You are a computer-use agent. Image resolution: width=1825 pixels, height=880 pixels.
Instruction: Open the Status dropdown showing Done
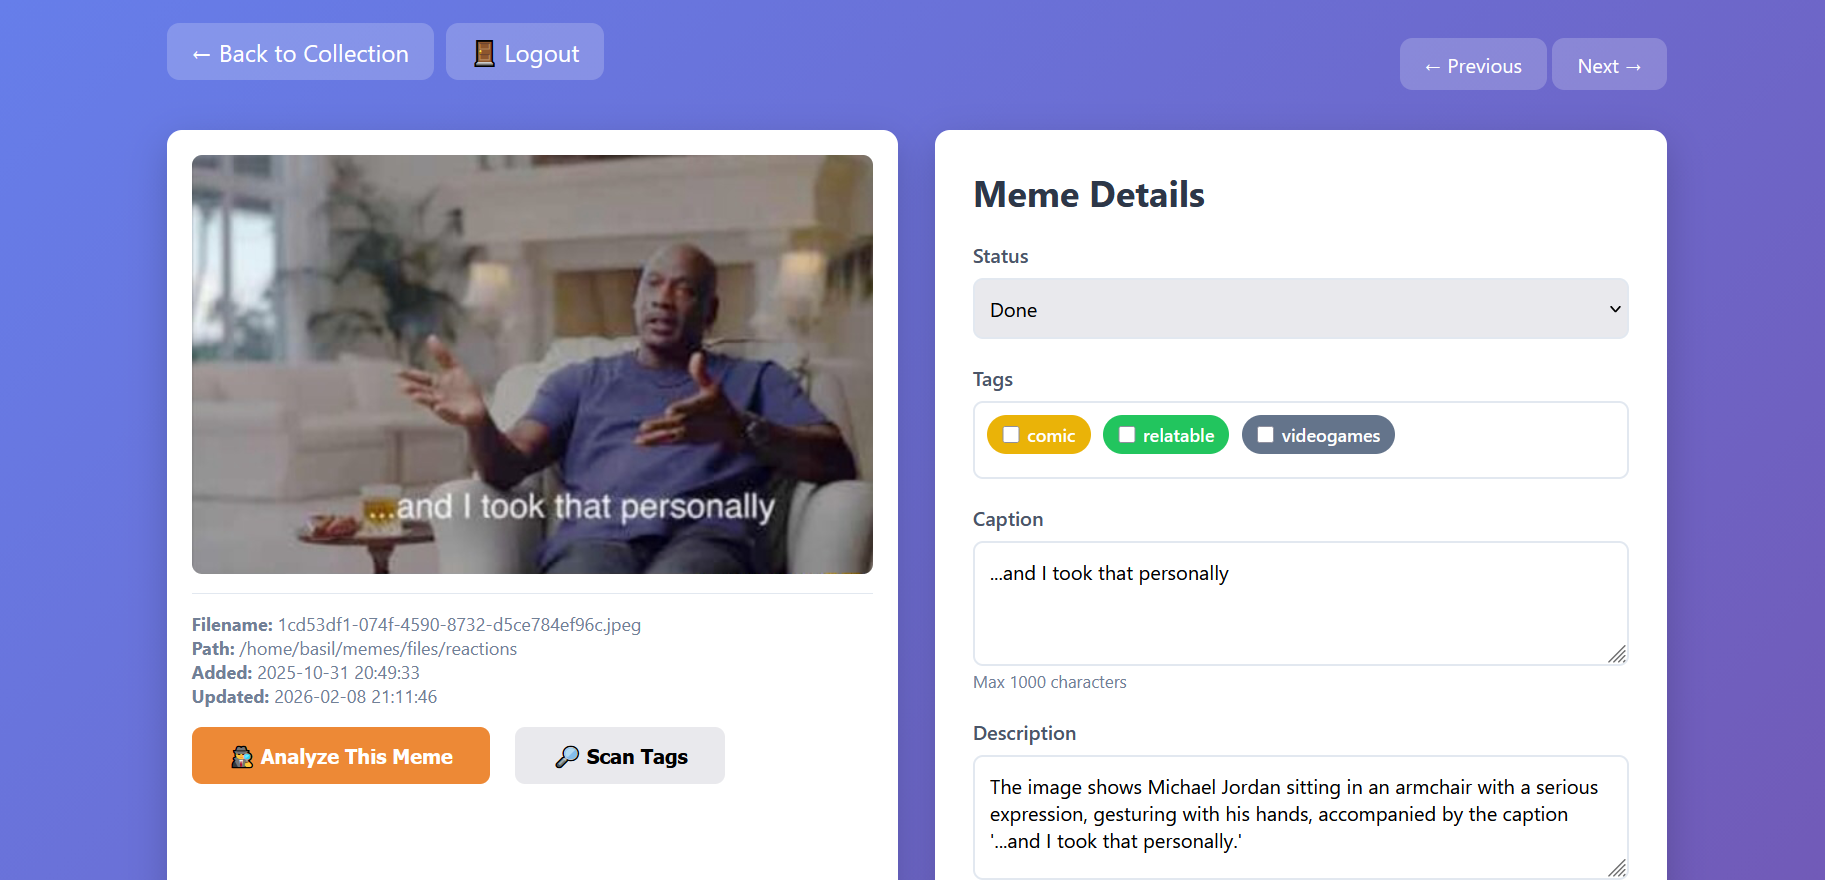click(x=1300, y=309)
